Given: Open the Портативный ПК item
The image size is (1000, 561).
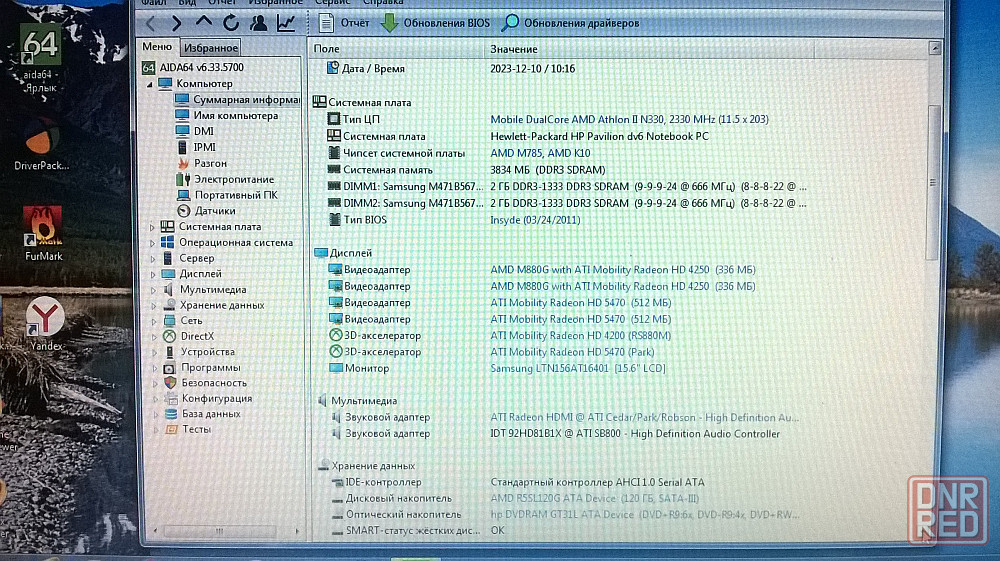Looking at the screenshot, I should click(228, 195).
